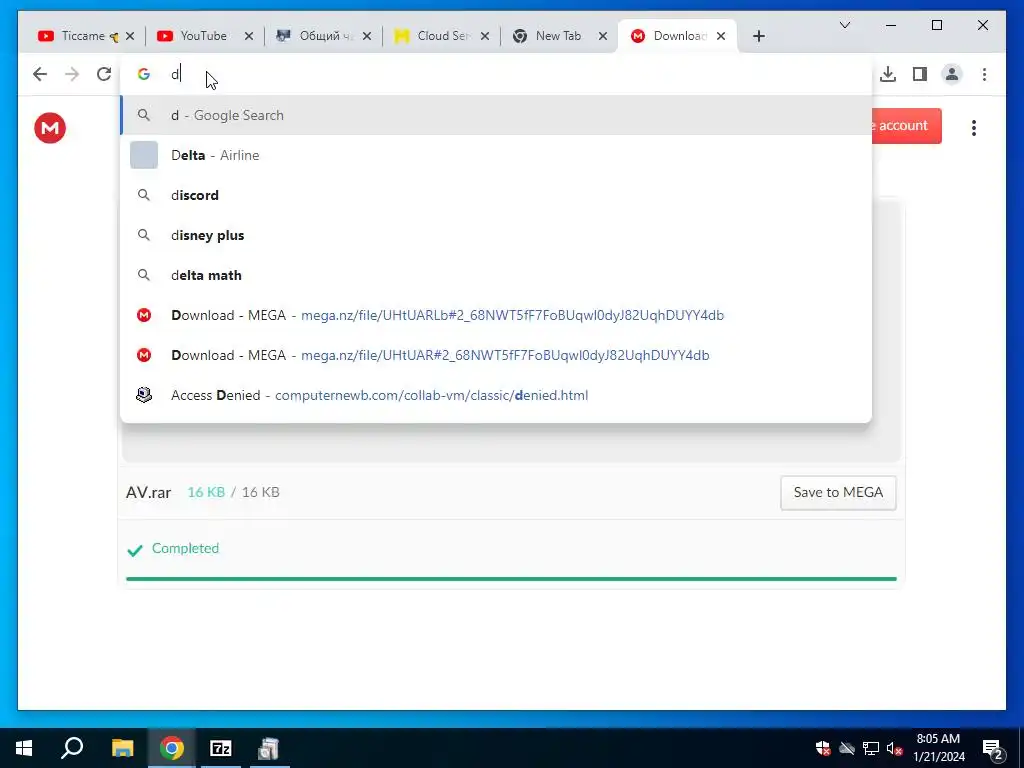
Task: Click the Chrome taskbar icon
Action: (172, 748)
